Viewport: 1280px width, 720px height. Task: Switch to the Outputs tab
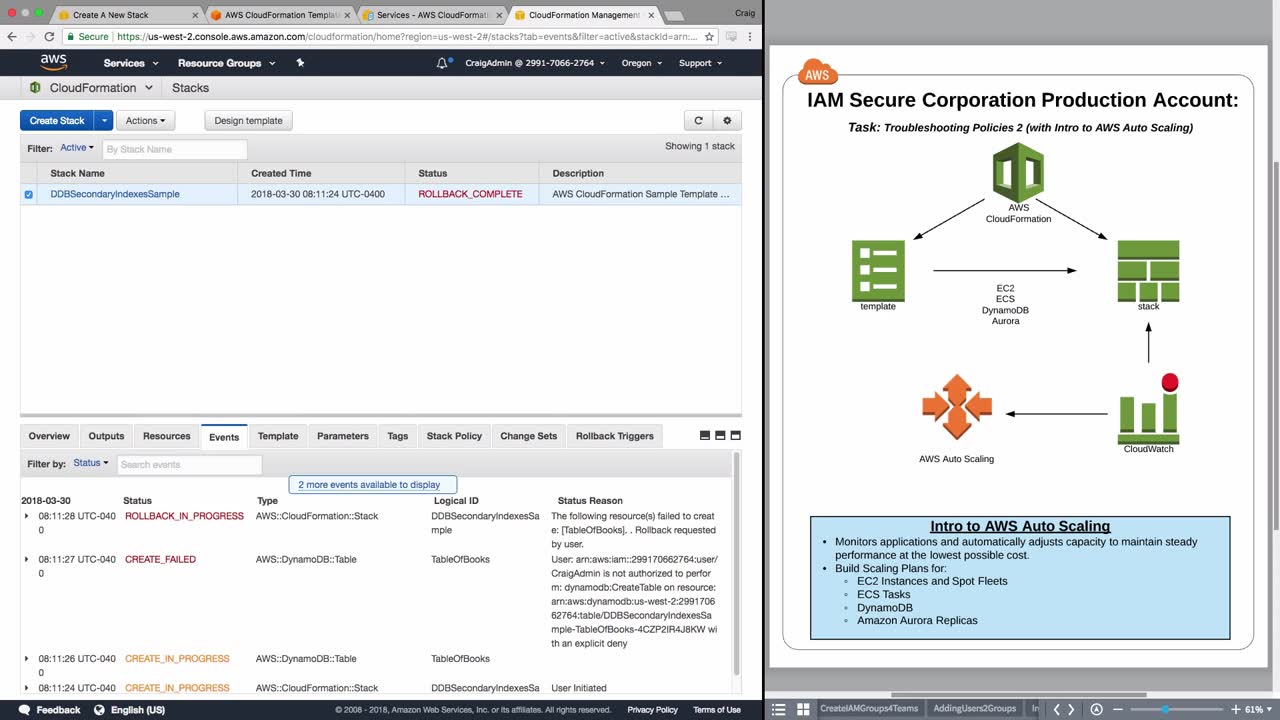pyautogui.click(x=106, y=436)
